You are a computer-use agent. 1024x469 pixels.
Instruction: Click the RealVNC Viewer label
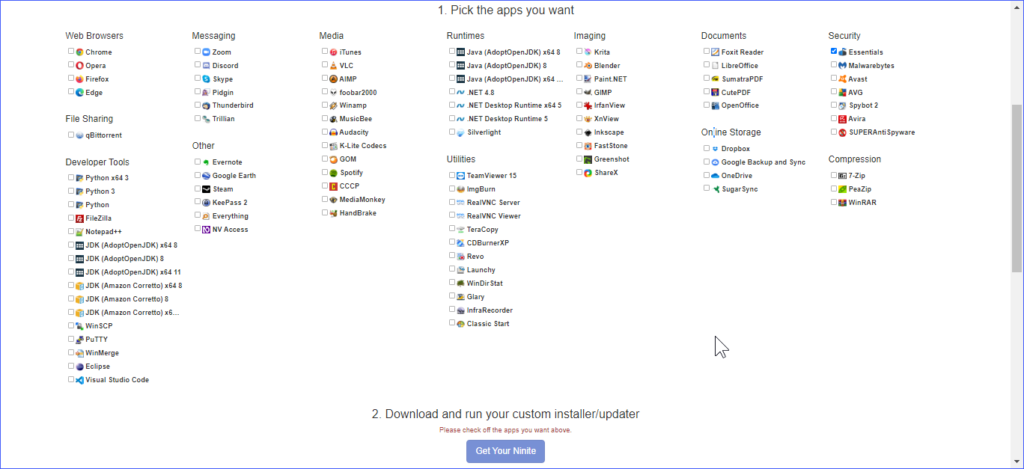pyautogui.click(x=494, y=216)
